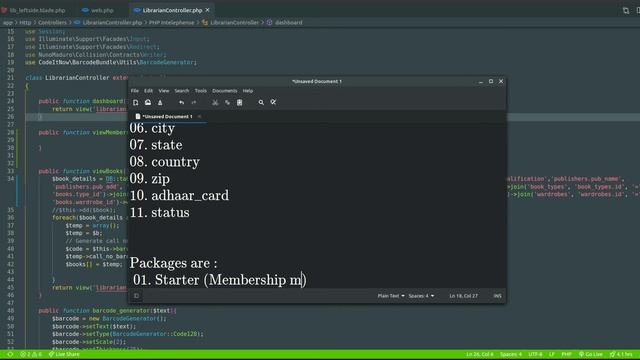The height and width of the screenshot is (360, 640).
Task: Click the 4.1 hrs time tracker in status bar
Action: tap(621, 354)
